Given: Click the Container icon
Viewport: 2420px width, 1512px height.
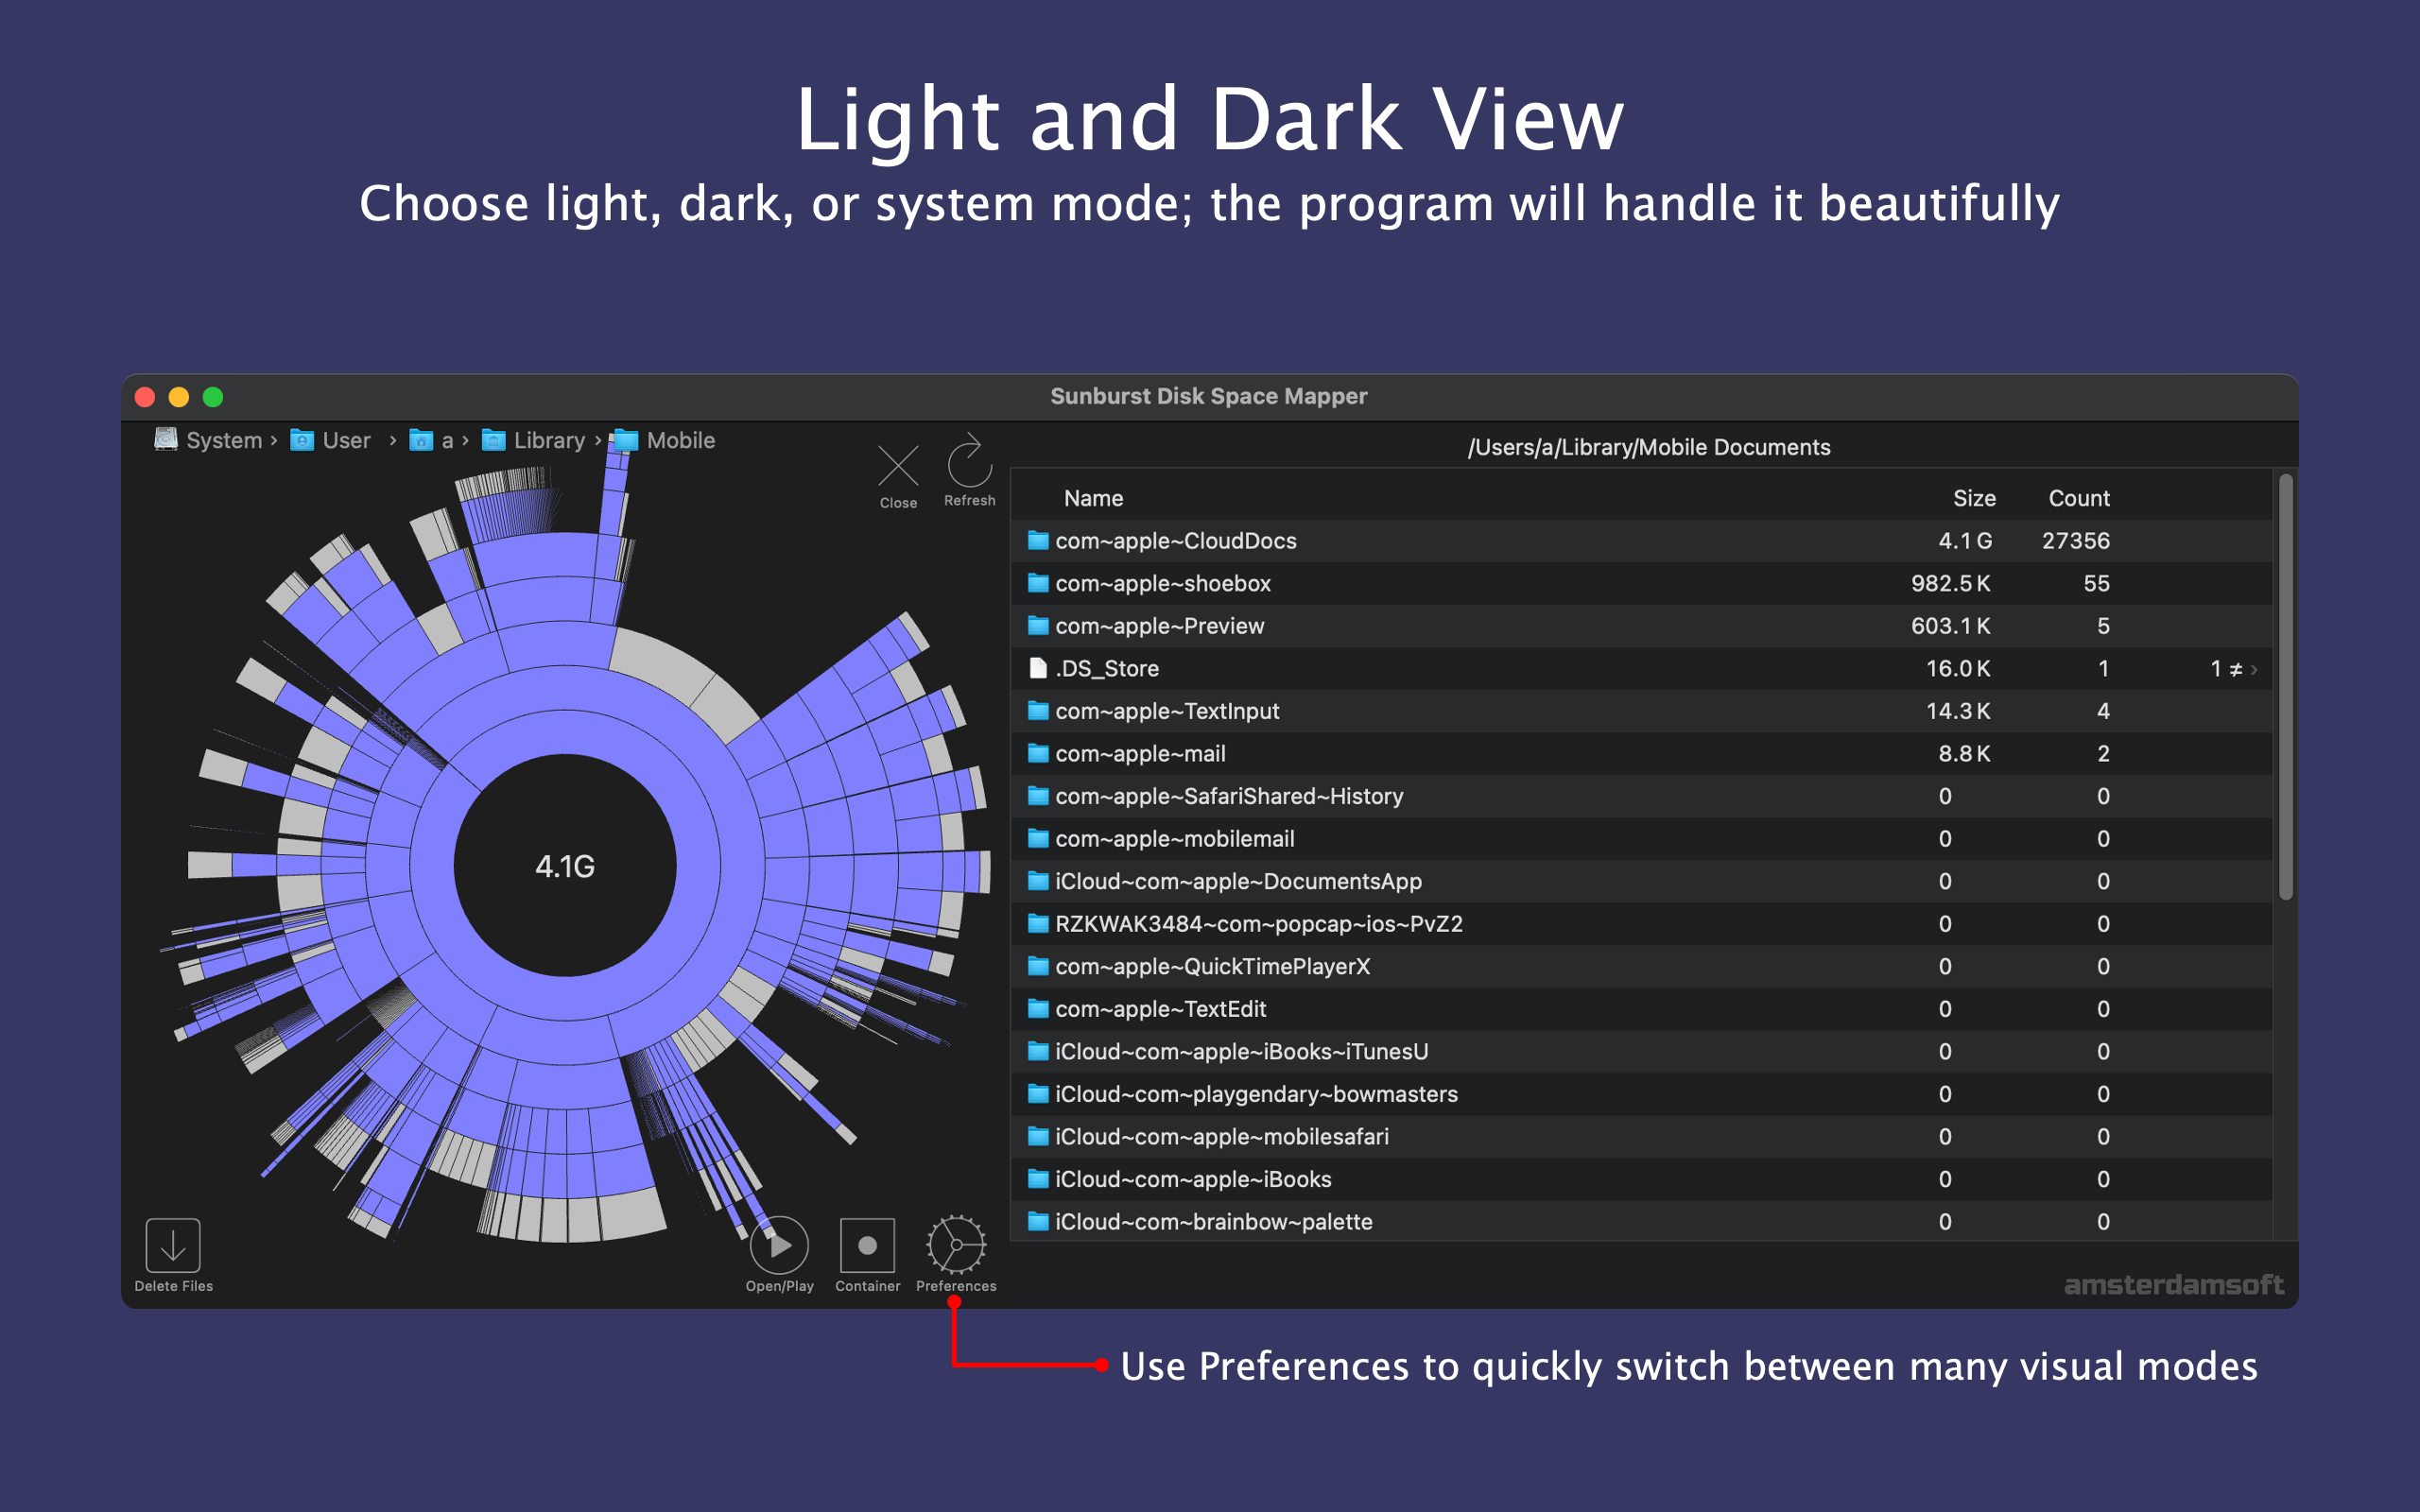Looking at the screenshot, I should coord(867,1245).
